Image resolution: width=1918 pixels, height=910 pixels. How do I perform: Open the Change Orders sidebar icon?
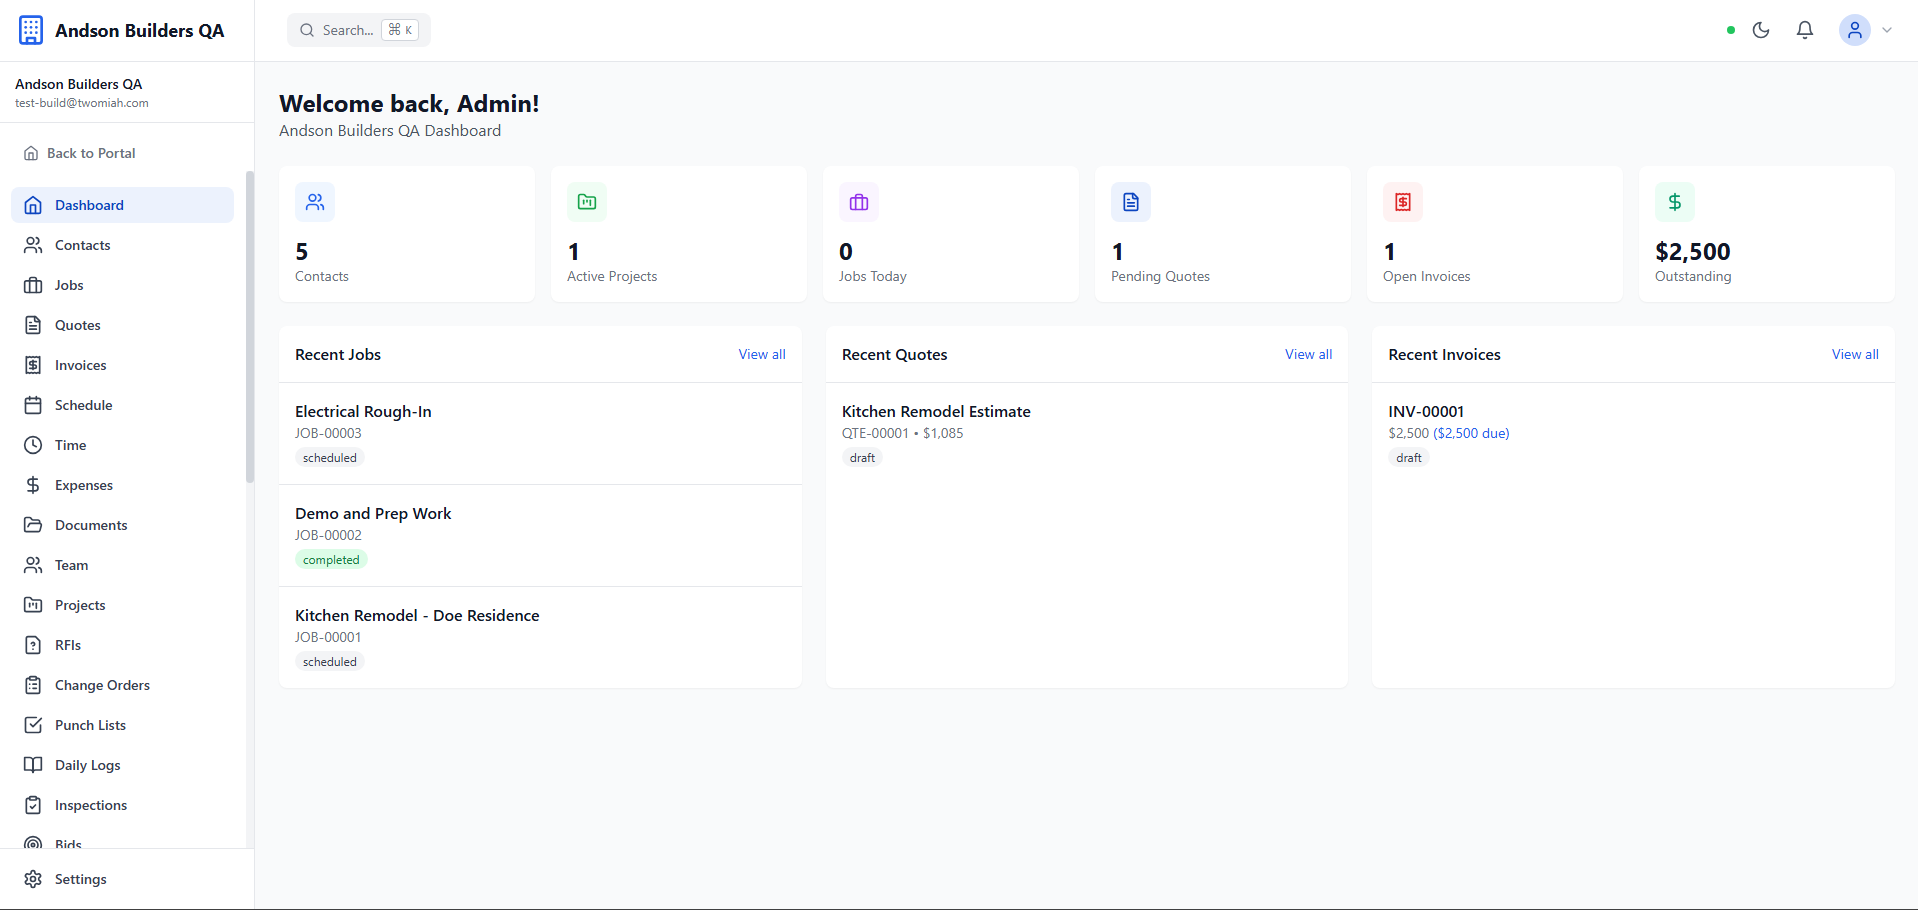click(33, 685)
